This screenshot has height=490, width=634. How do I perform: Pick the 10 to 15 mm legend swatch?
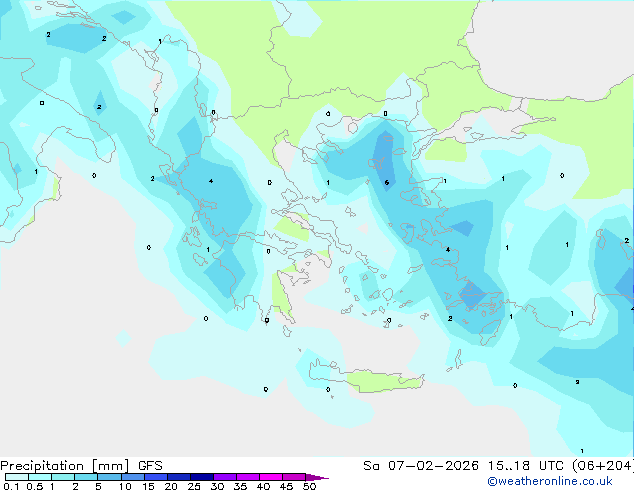coord(133,477)
